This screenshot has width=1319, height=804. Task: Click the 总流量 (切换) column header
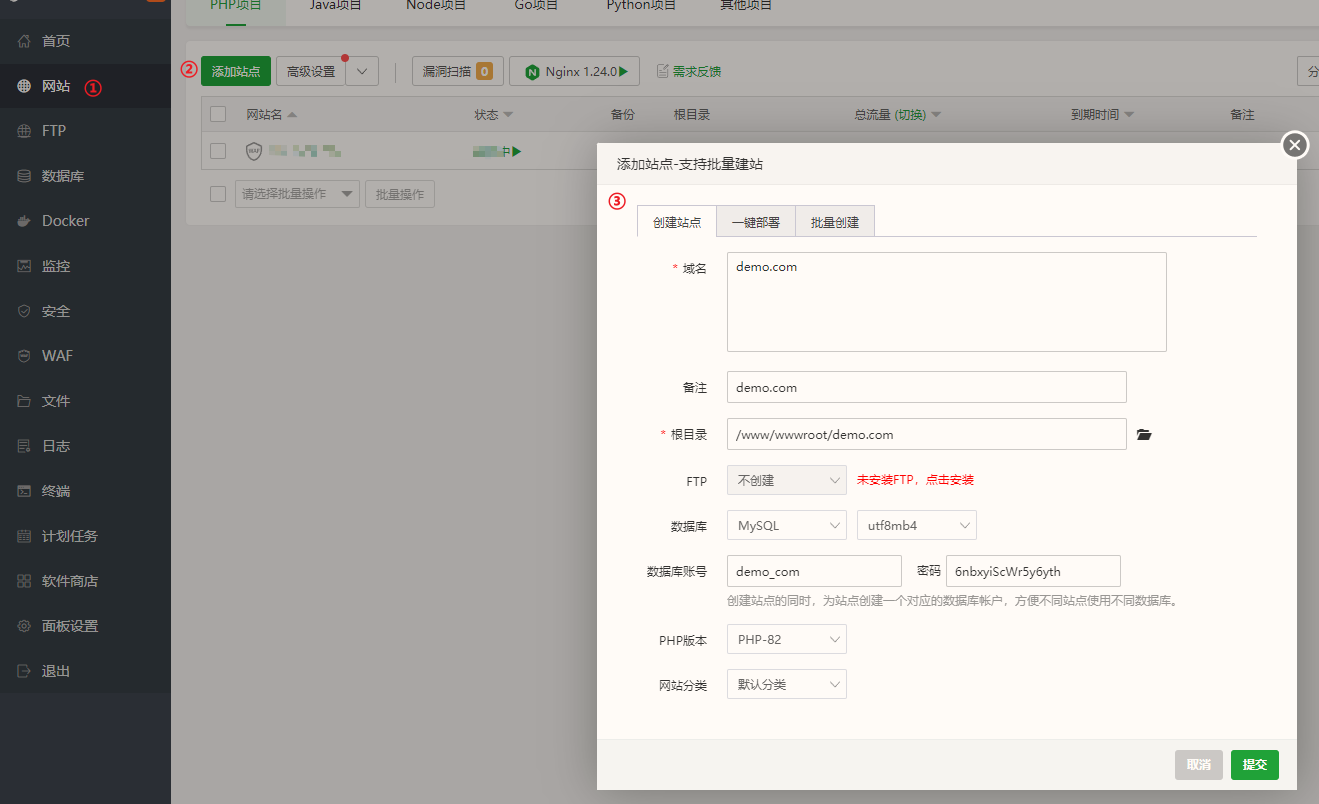(897, 115)
